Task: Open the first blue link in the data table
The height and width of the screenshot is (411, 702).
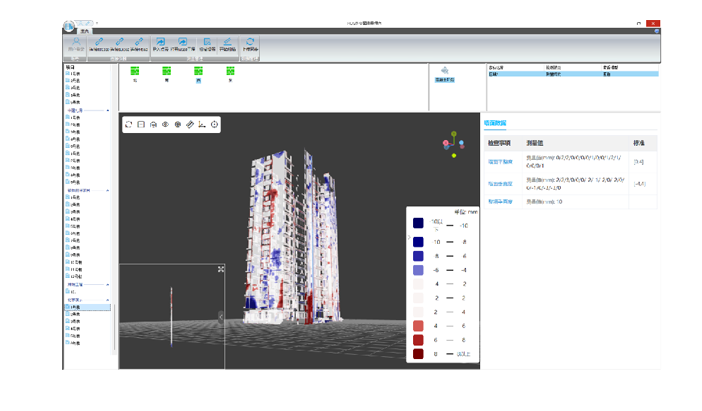Action: click(x=500, y=162)
